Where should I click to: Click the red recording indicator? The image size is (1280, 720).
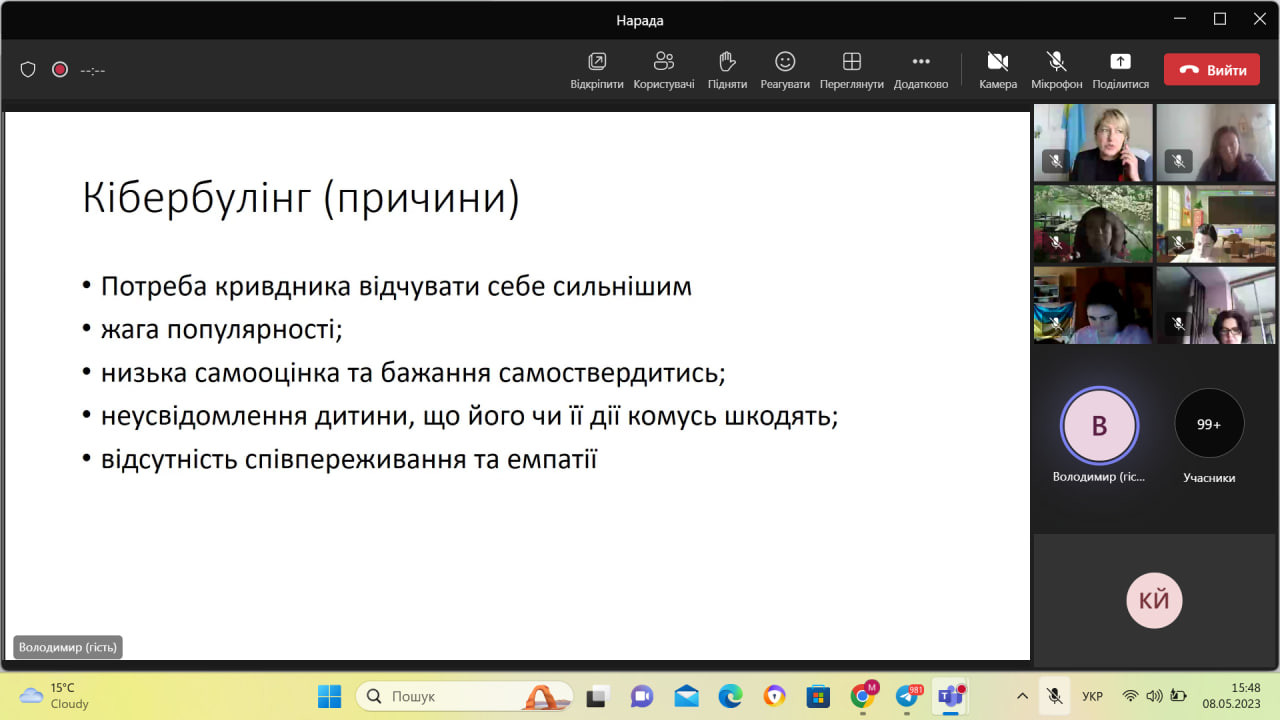click(x=60, y=70)
